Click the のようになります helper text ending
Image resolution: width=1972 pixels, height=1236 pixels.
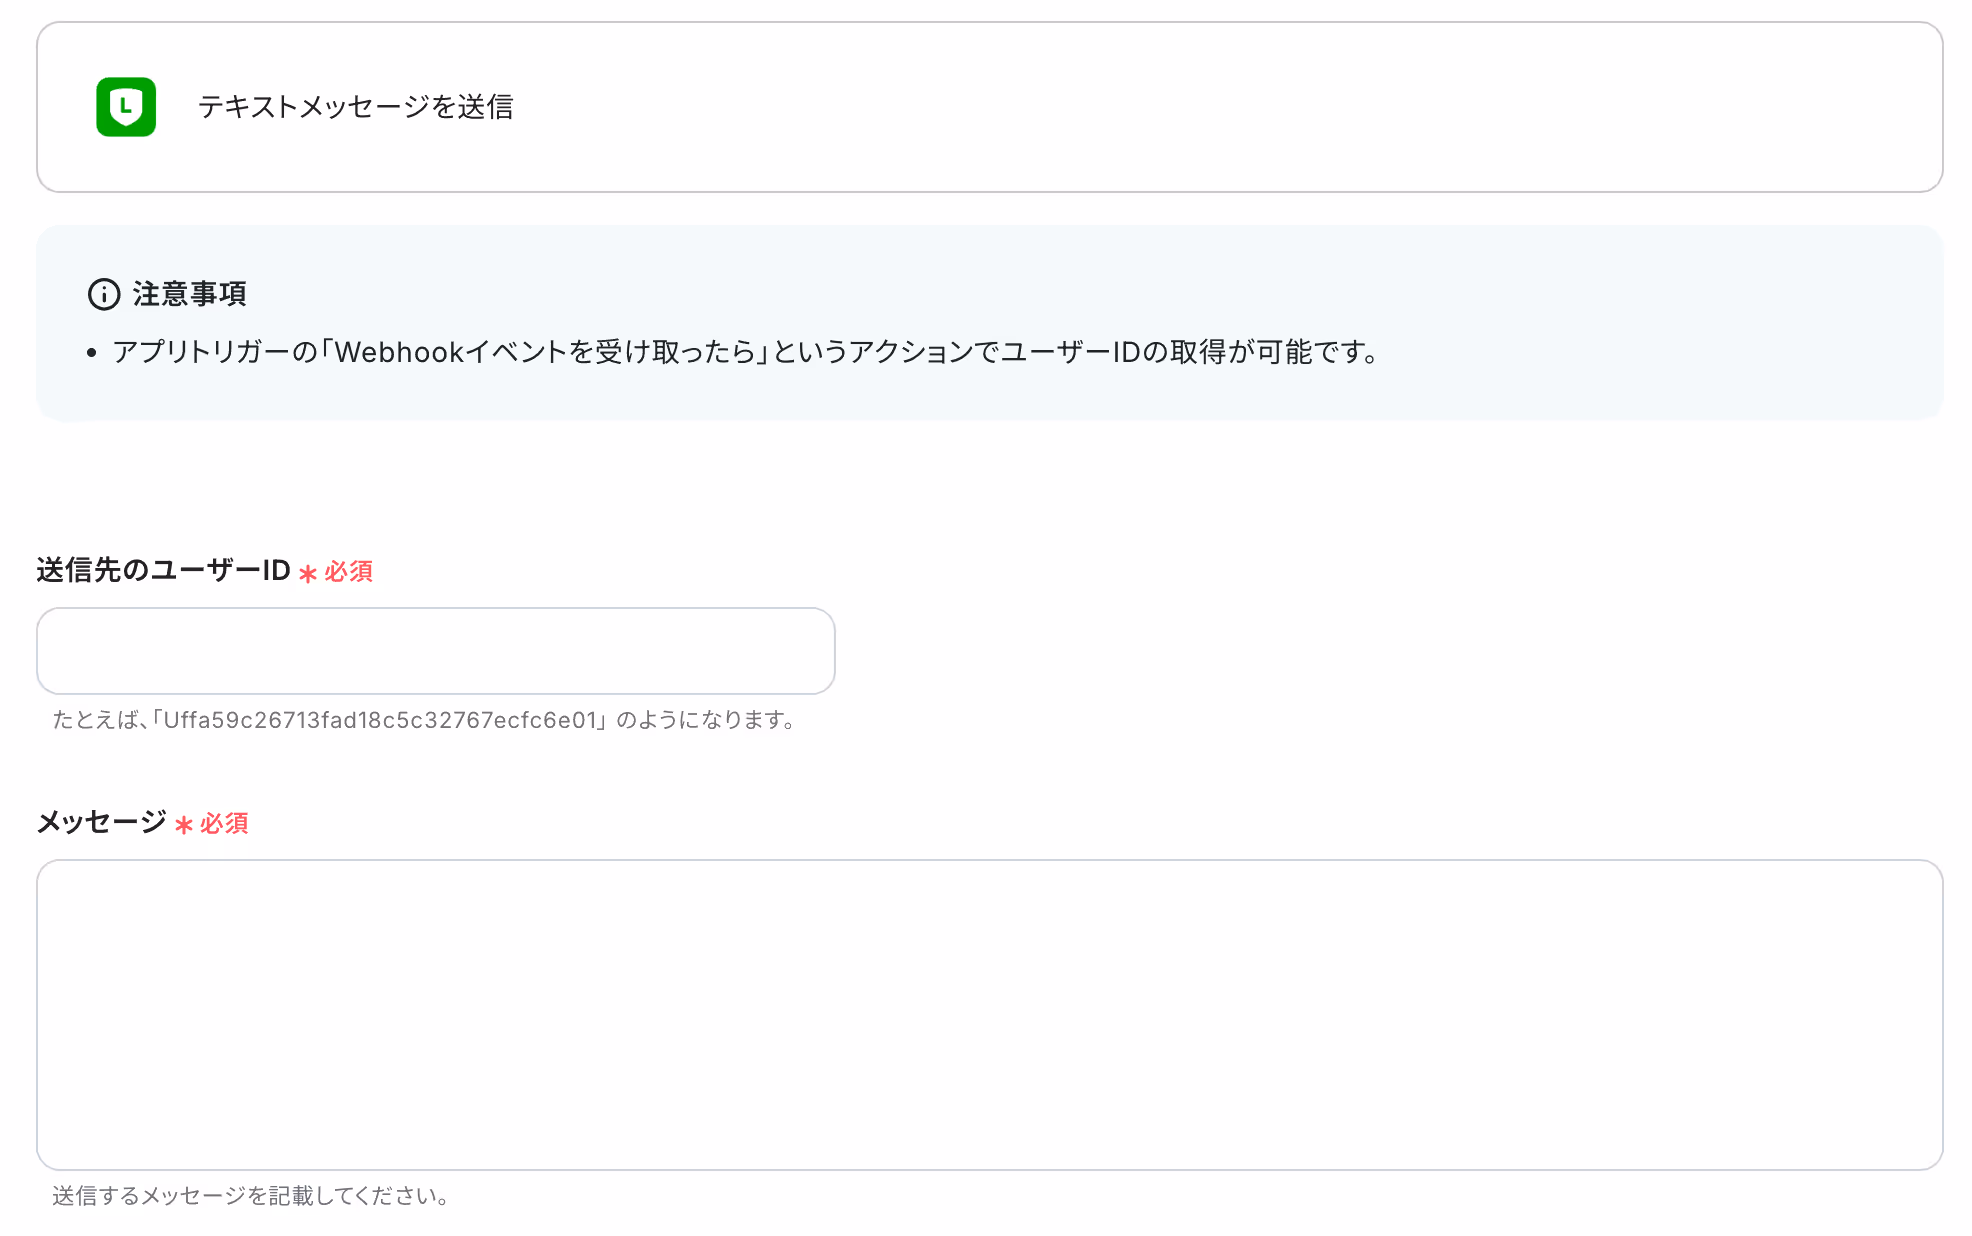coord(705,720)
